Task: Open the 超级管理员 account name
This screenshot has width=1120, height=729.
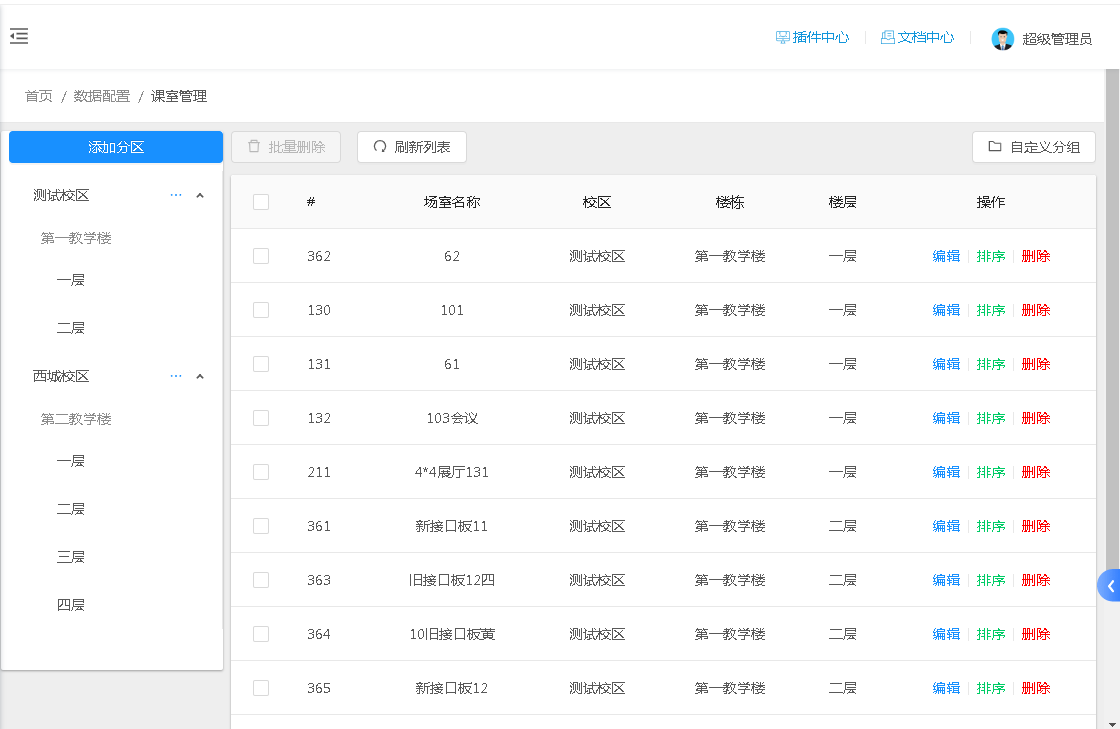Action: click(x=1056, y=39)
